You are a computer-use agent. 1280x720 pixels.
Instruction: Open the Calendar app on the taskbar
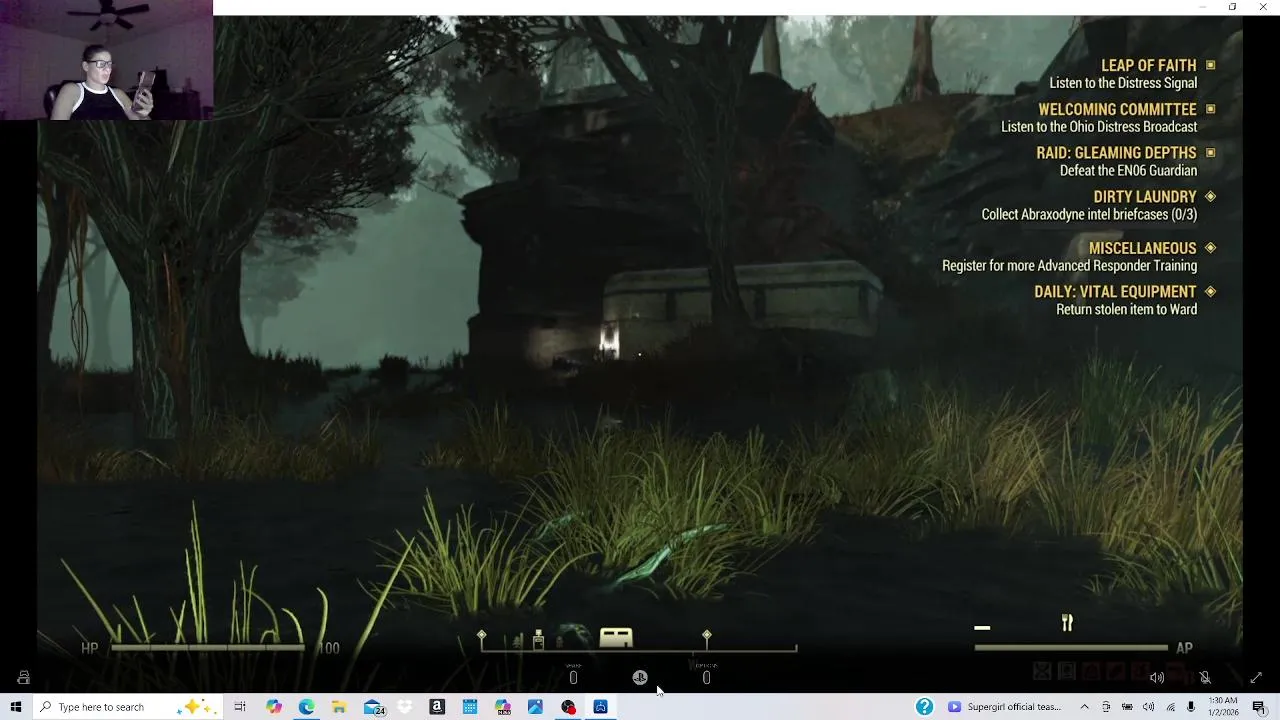[x=470, y=707]
